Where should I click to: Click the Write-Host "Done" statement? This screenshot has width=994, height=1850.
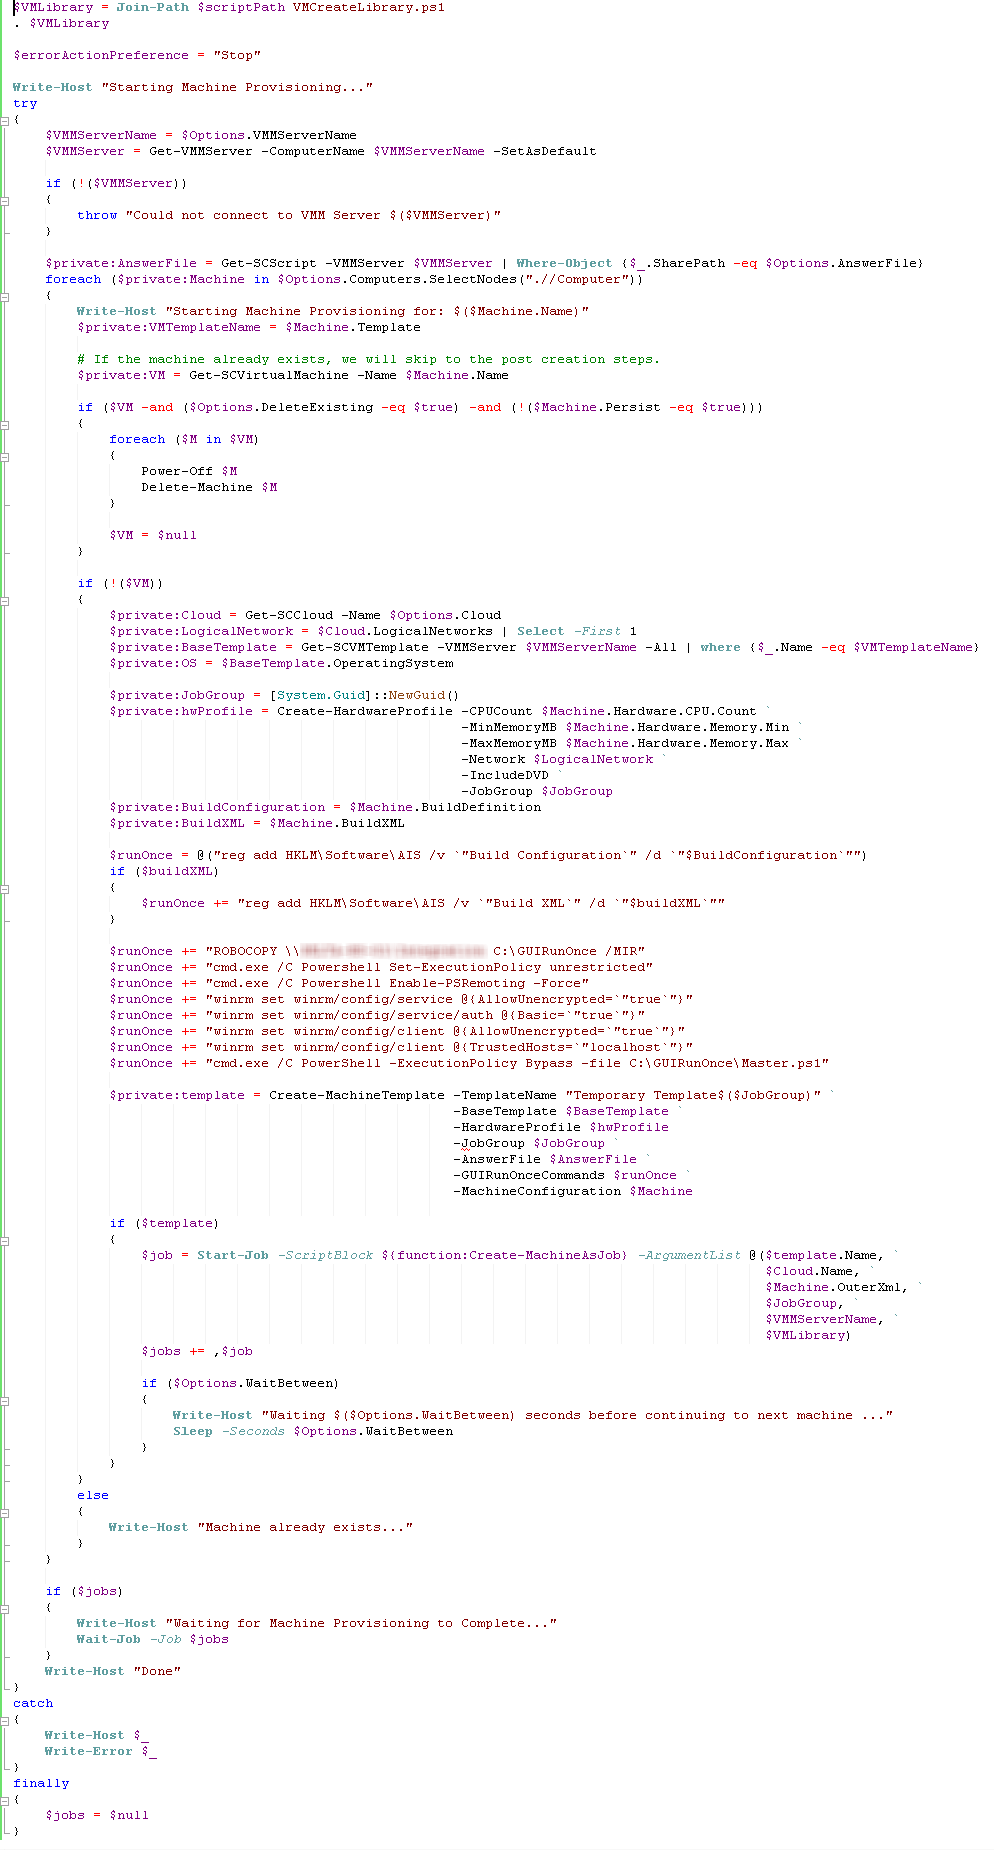coord(112,1671)
